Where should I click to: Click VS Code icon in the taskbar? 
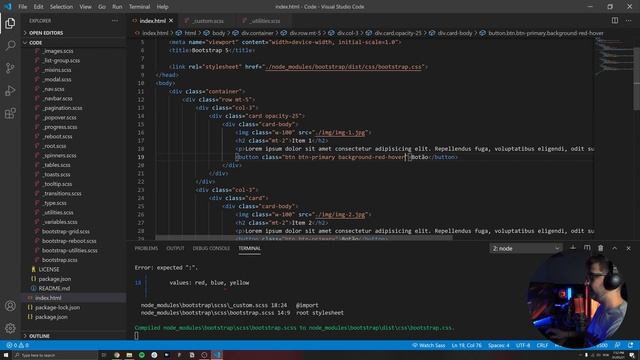217,355
